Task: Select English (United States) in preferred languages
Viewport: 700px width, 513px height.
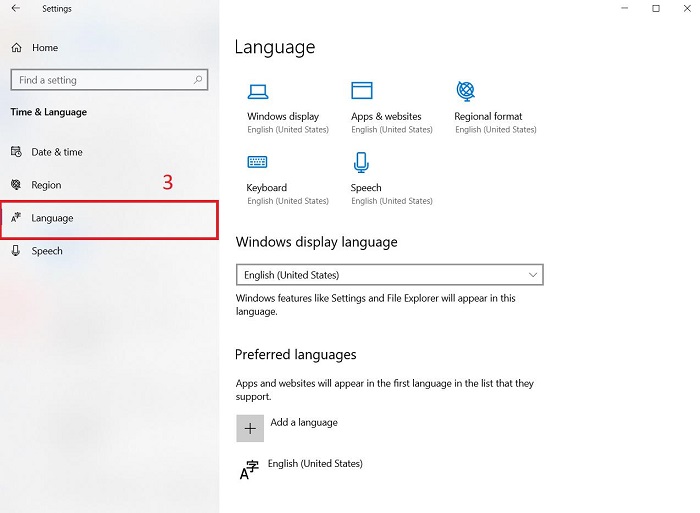Action: [x=315, y=464]
